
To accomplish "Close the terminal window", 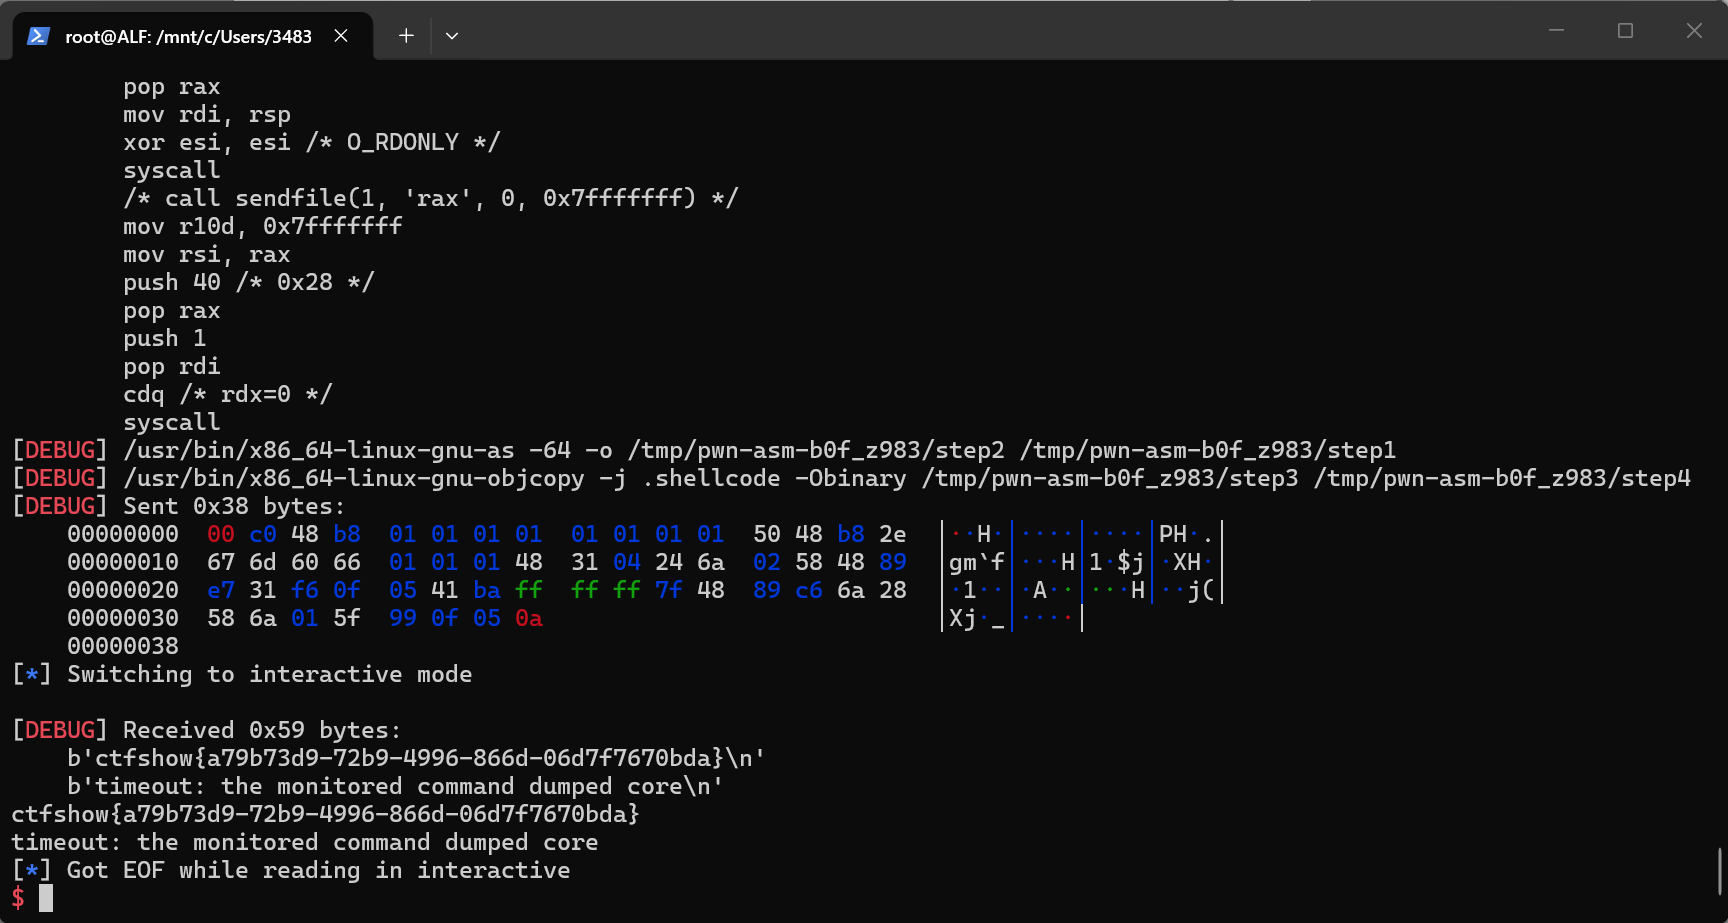I will 1694,31.
